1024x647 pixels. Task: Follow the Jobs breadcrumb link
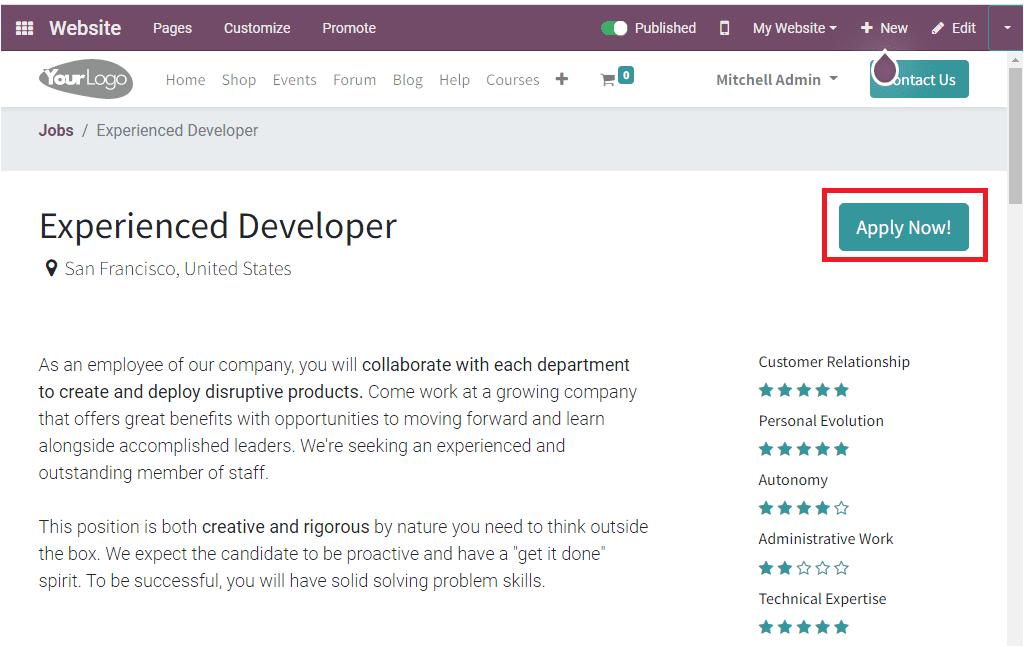tap(55, 130)
